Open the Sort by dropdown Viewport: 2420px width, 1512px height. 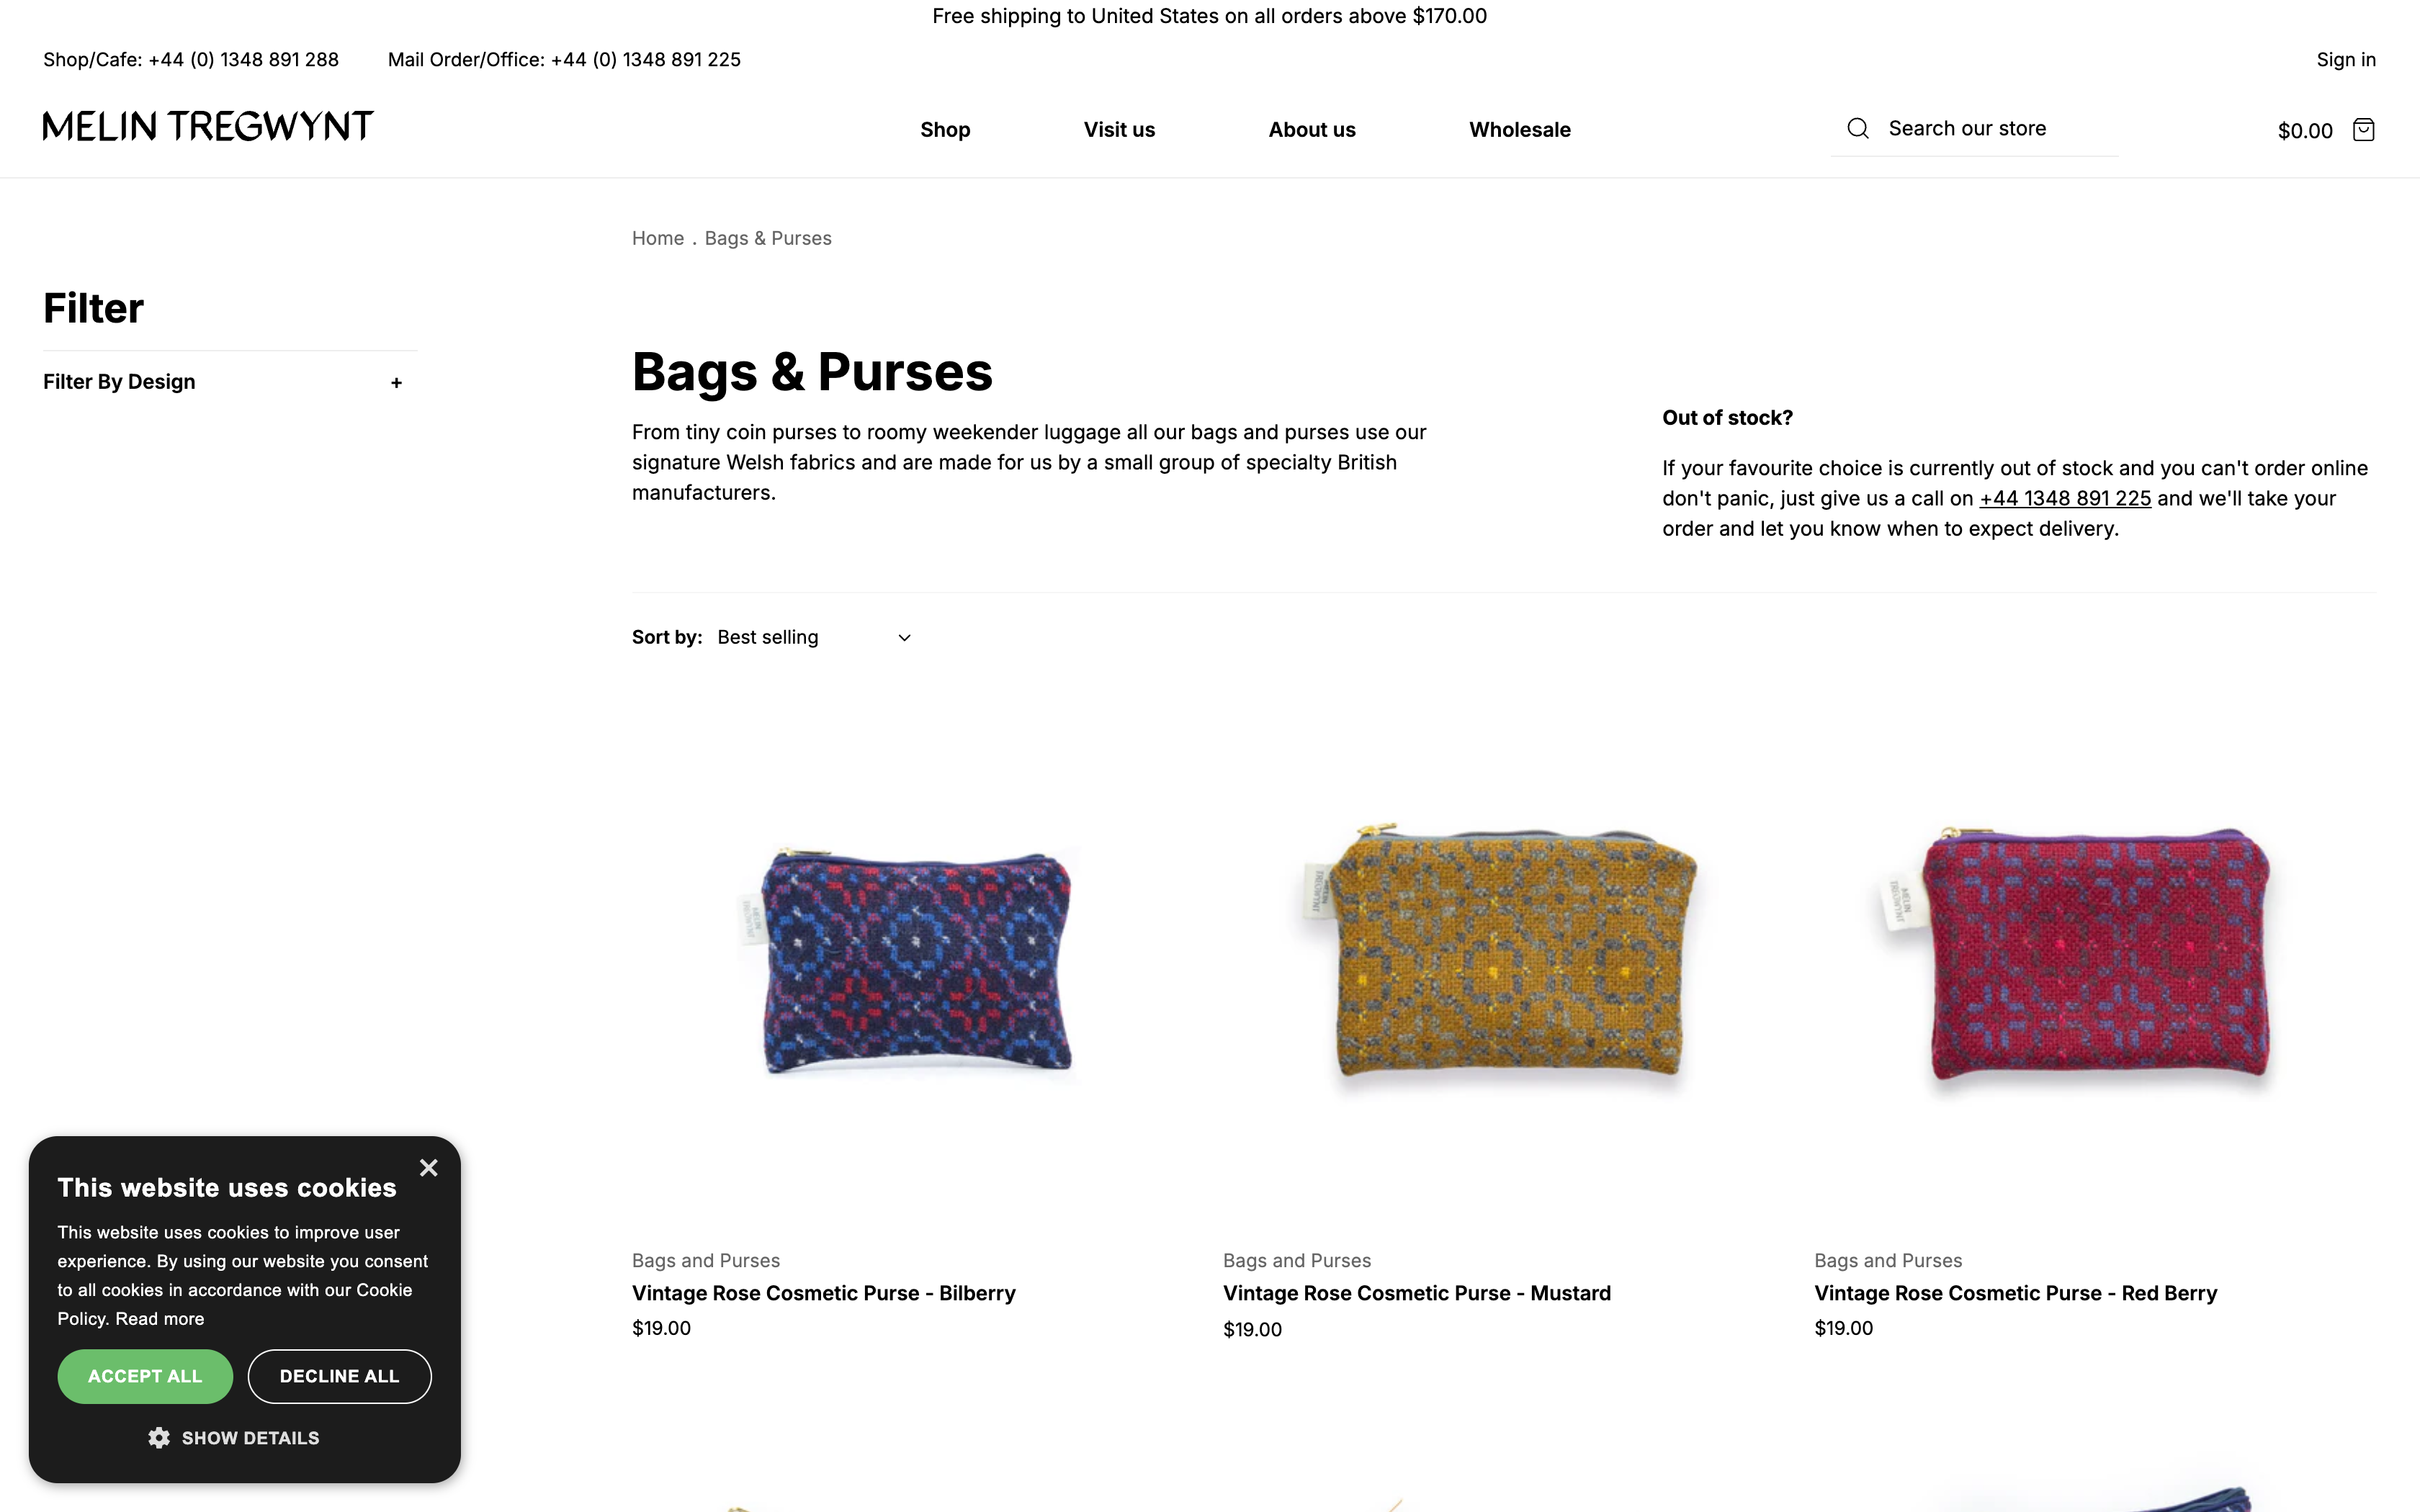coord(814,638)
